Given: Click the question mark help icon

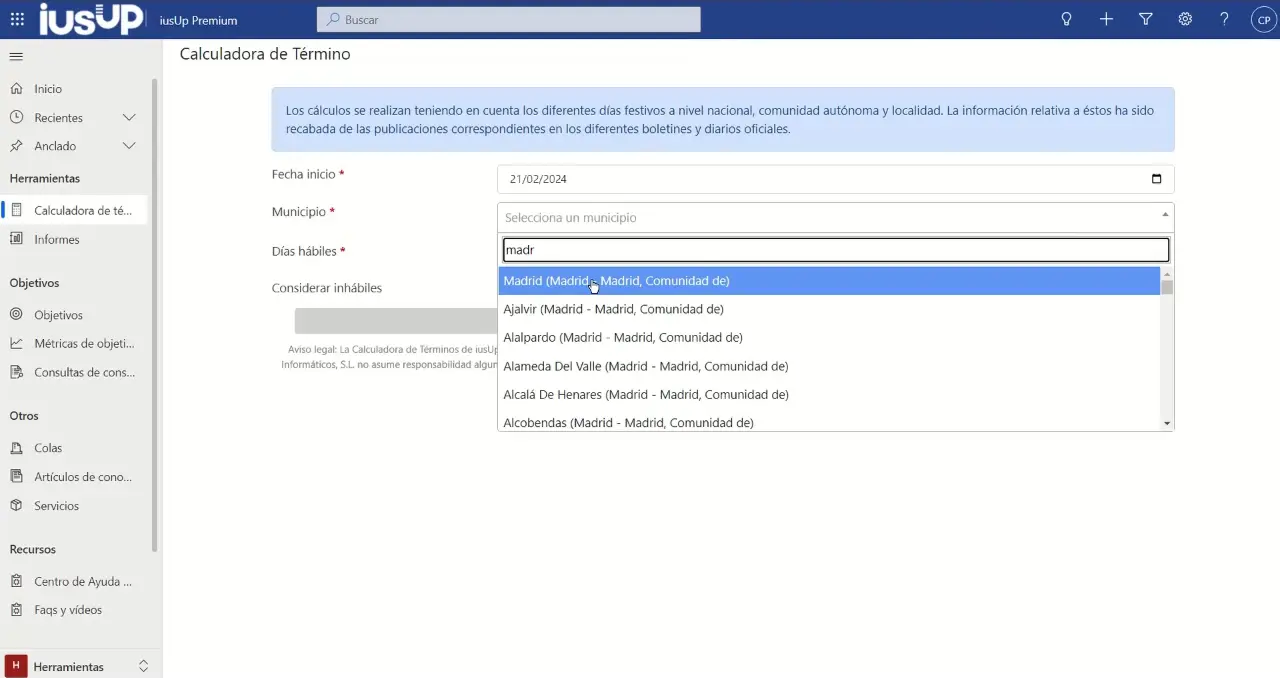Looking at the screenshot, I should click(x=1224, y=19).
